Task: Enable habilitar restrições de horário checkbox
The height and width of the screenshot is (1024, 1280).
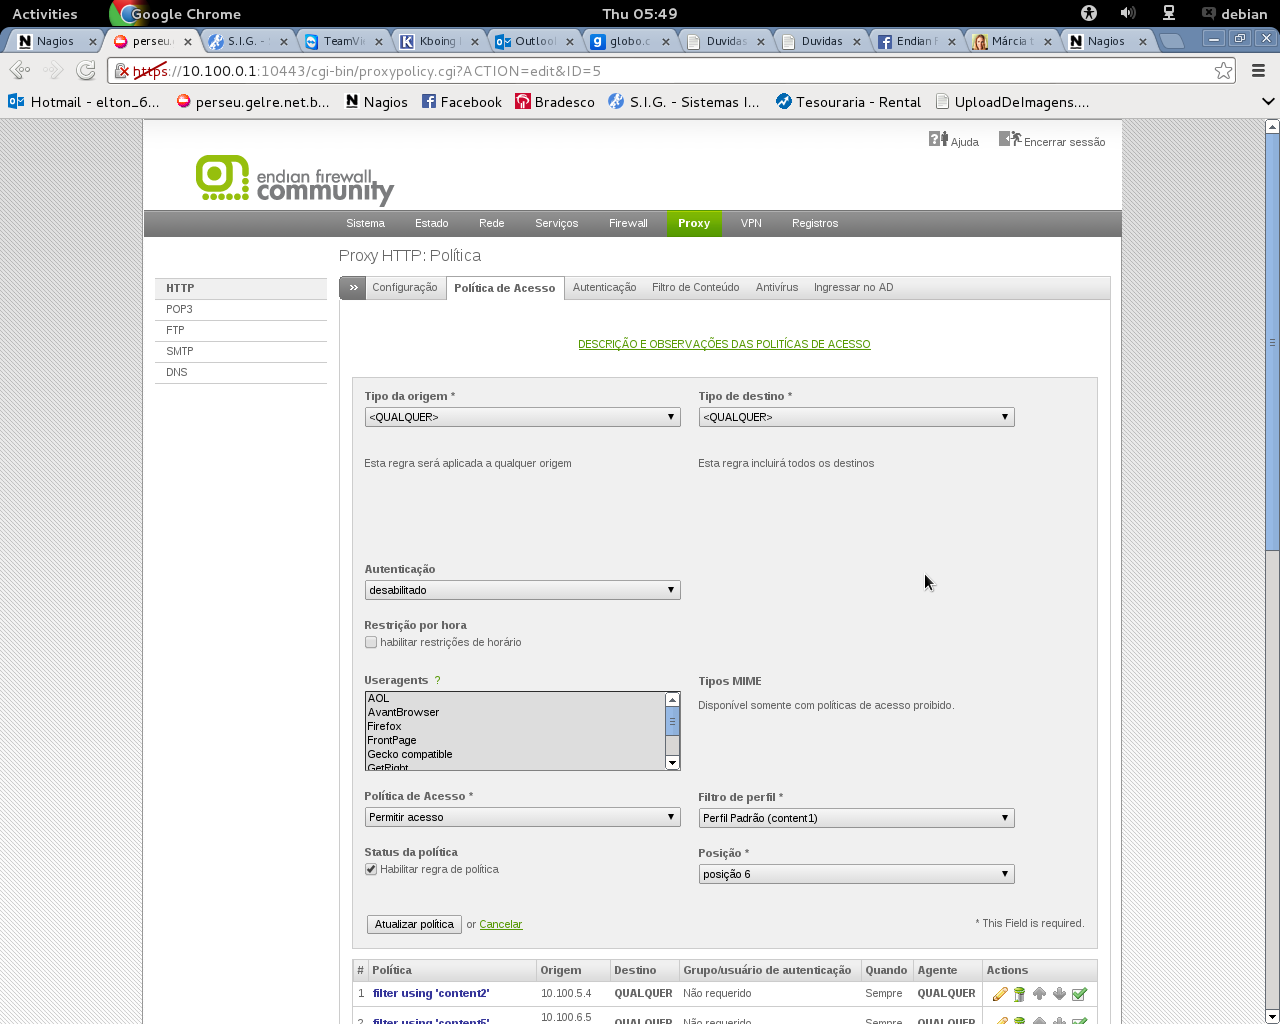Action: pyautogui.click(x=371, y=642)
